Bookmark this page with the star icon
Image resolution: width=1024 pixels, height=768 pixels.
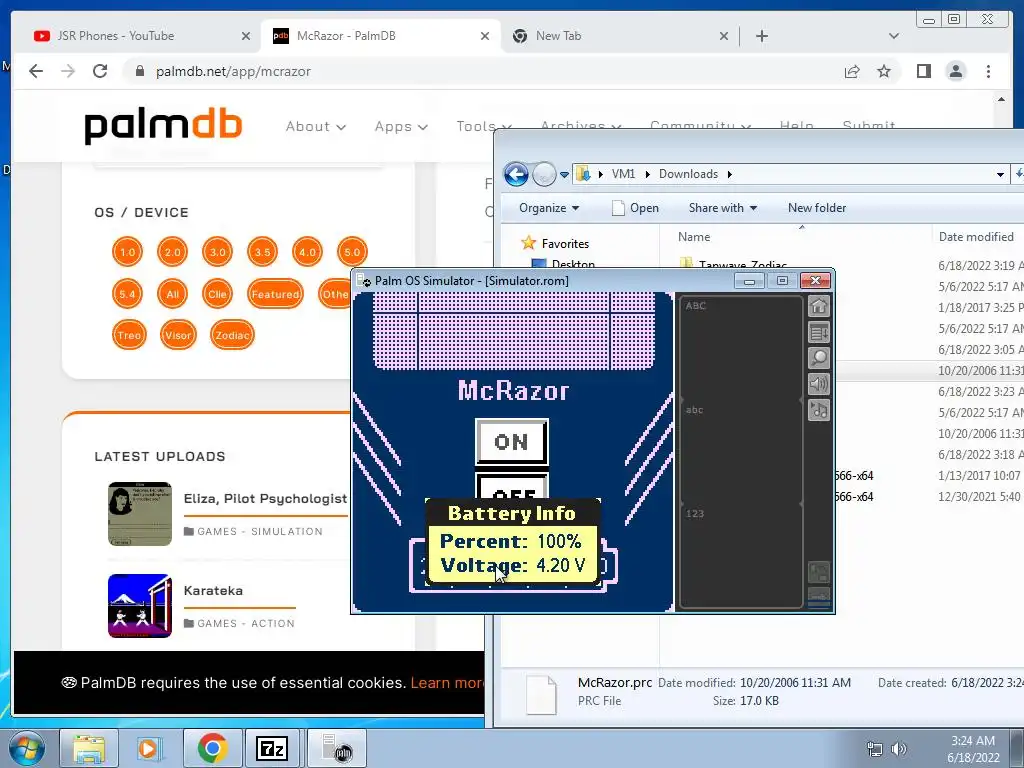(x=884, y=71)
